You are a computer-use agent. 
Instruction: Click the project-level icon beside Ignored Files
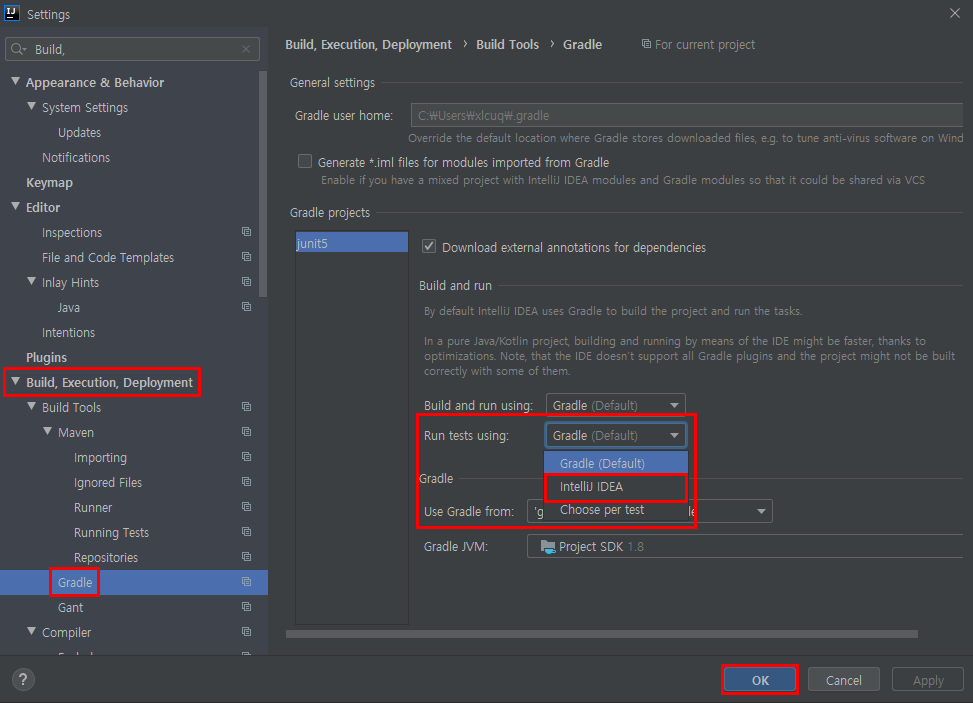246,482
